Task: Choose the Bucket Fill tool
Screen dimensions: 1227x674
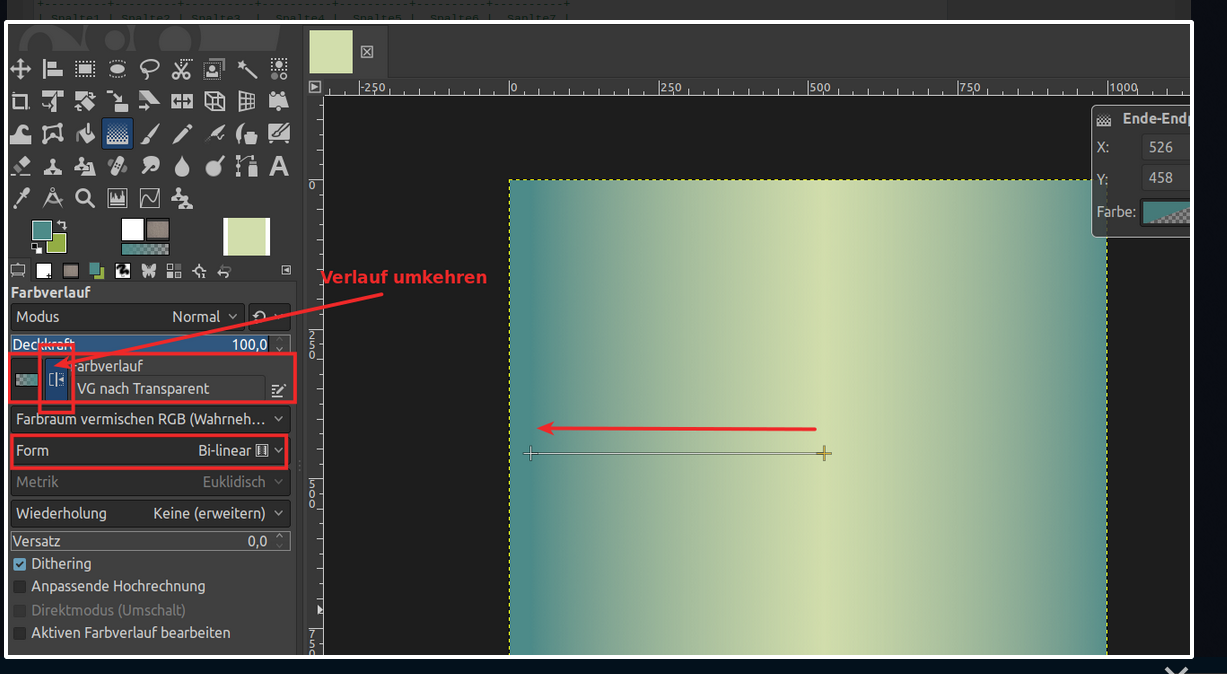Action: (85, 133)
